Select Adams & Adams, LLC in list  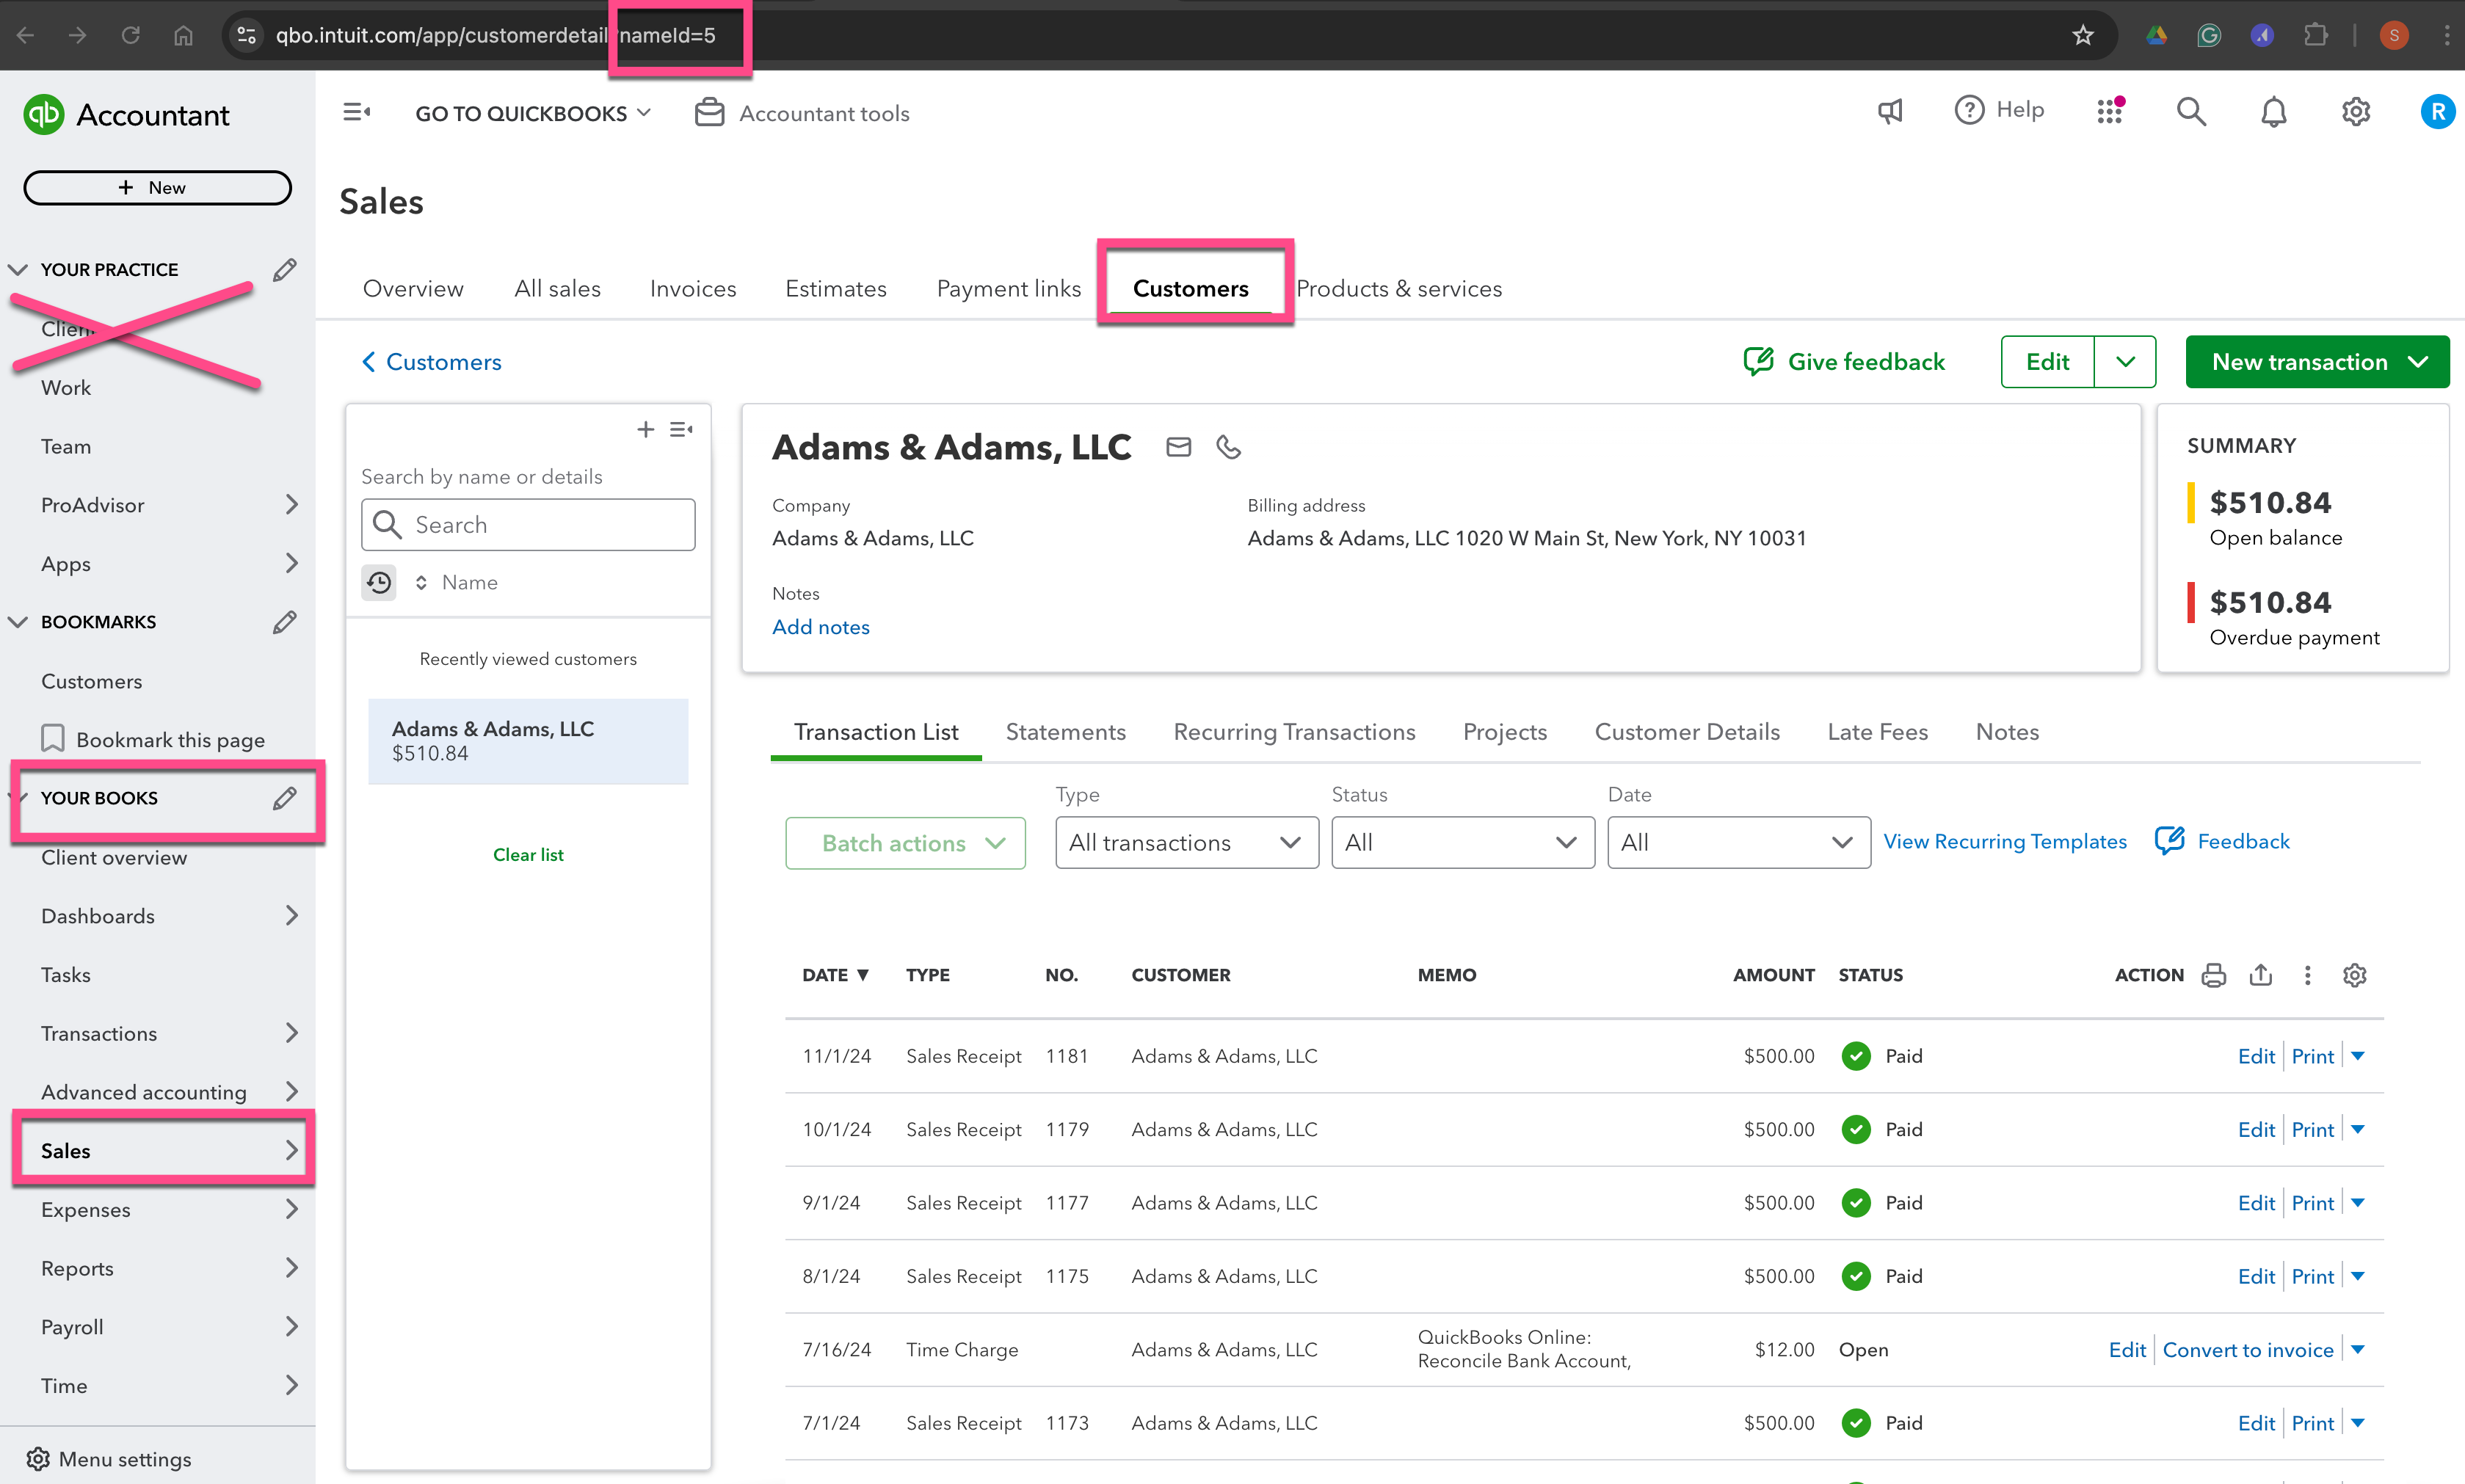[528, 741]
